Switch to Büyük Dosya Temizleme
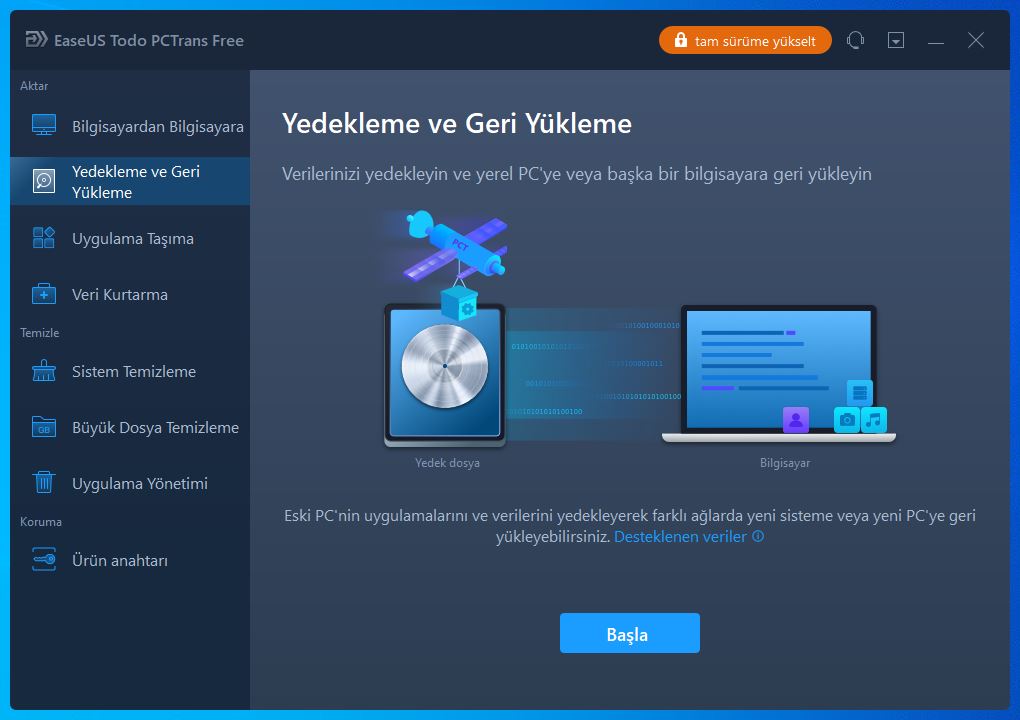Viewport: 1020px width, 720px height. (130, 427)
